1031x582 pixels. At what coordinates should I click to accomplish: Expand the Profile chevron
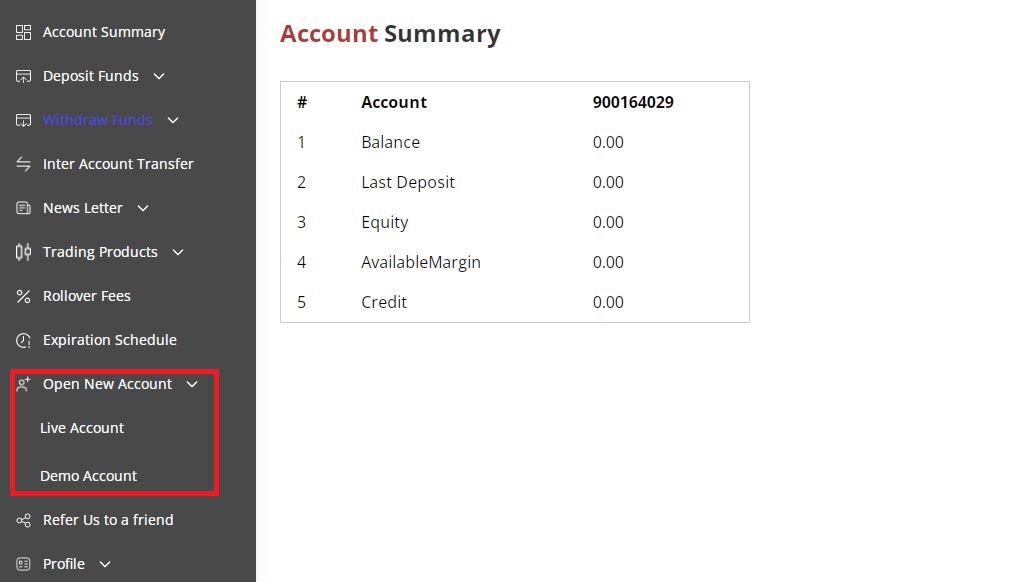pyautogui.click(x=105, y=564)
